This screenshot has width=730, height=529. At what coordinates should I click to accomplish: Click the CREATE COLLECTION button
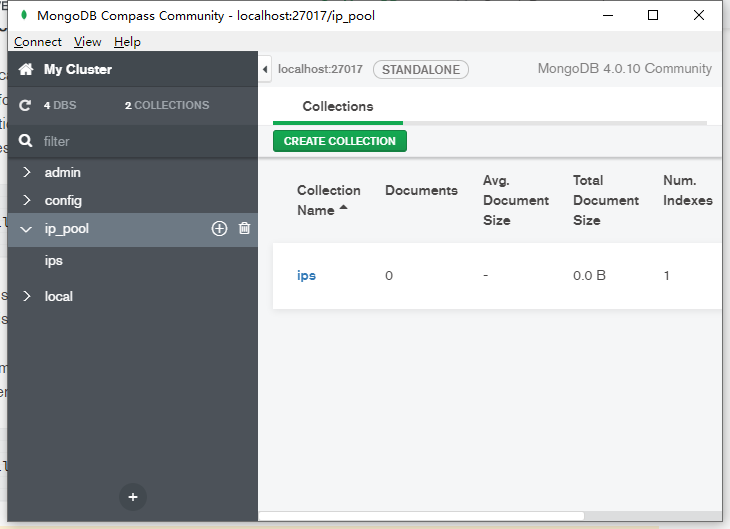tap(340, 141)
